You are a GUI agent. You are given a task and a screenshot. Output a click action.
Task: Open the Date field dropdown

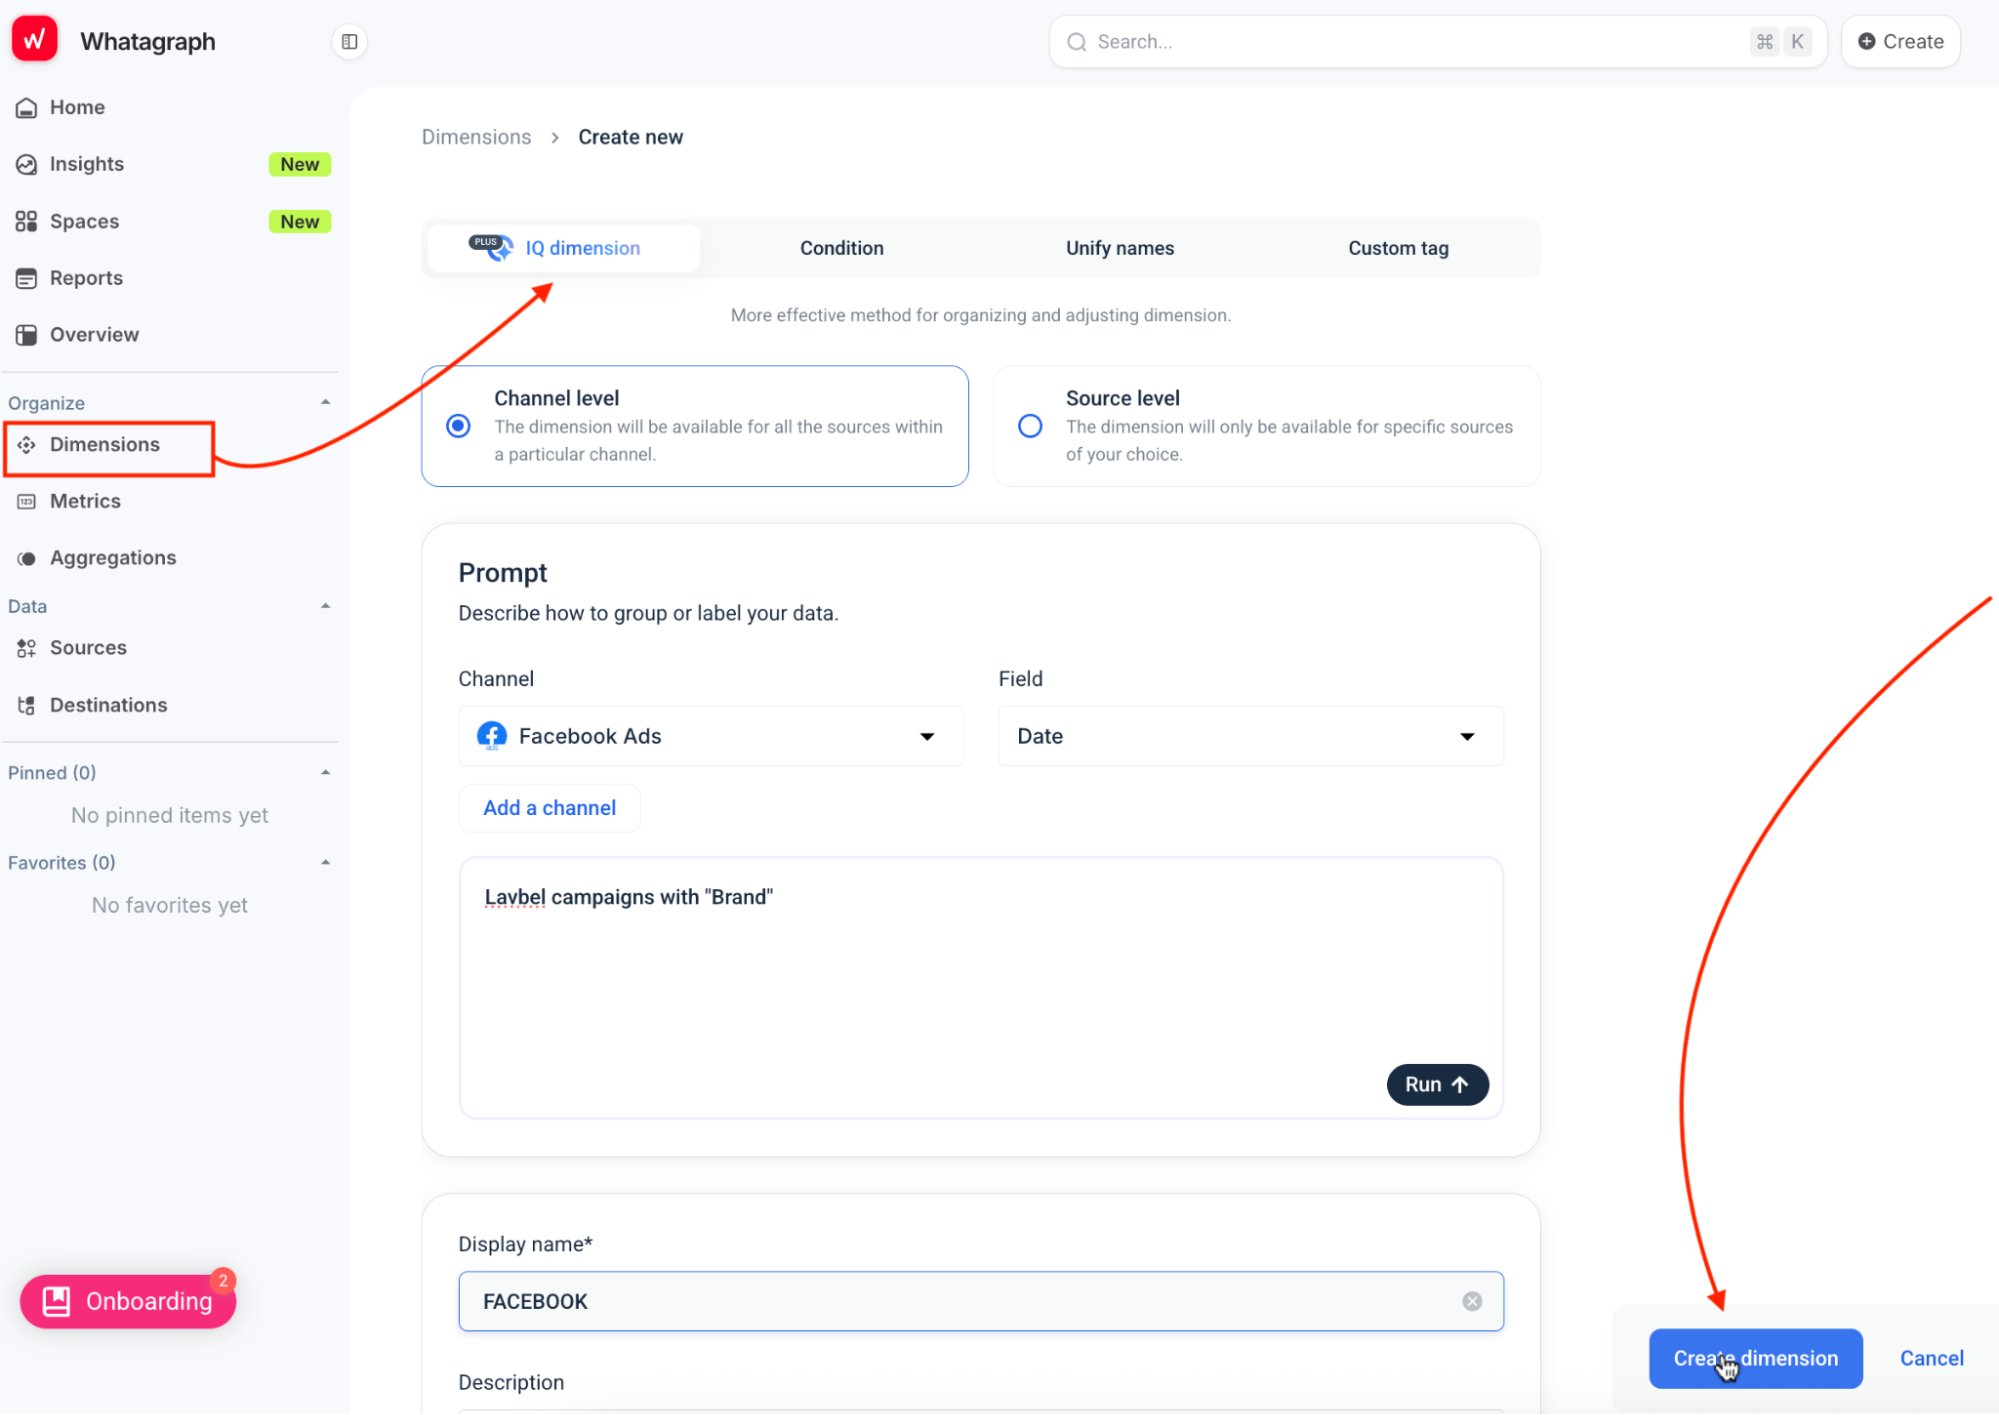tap(1249, 736)
